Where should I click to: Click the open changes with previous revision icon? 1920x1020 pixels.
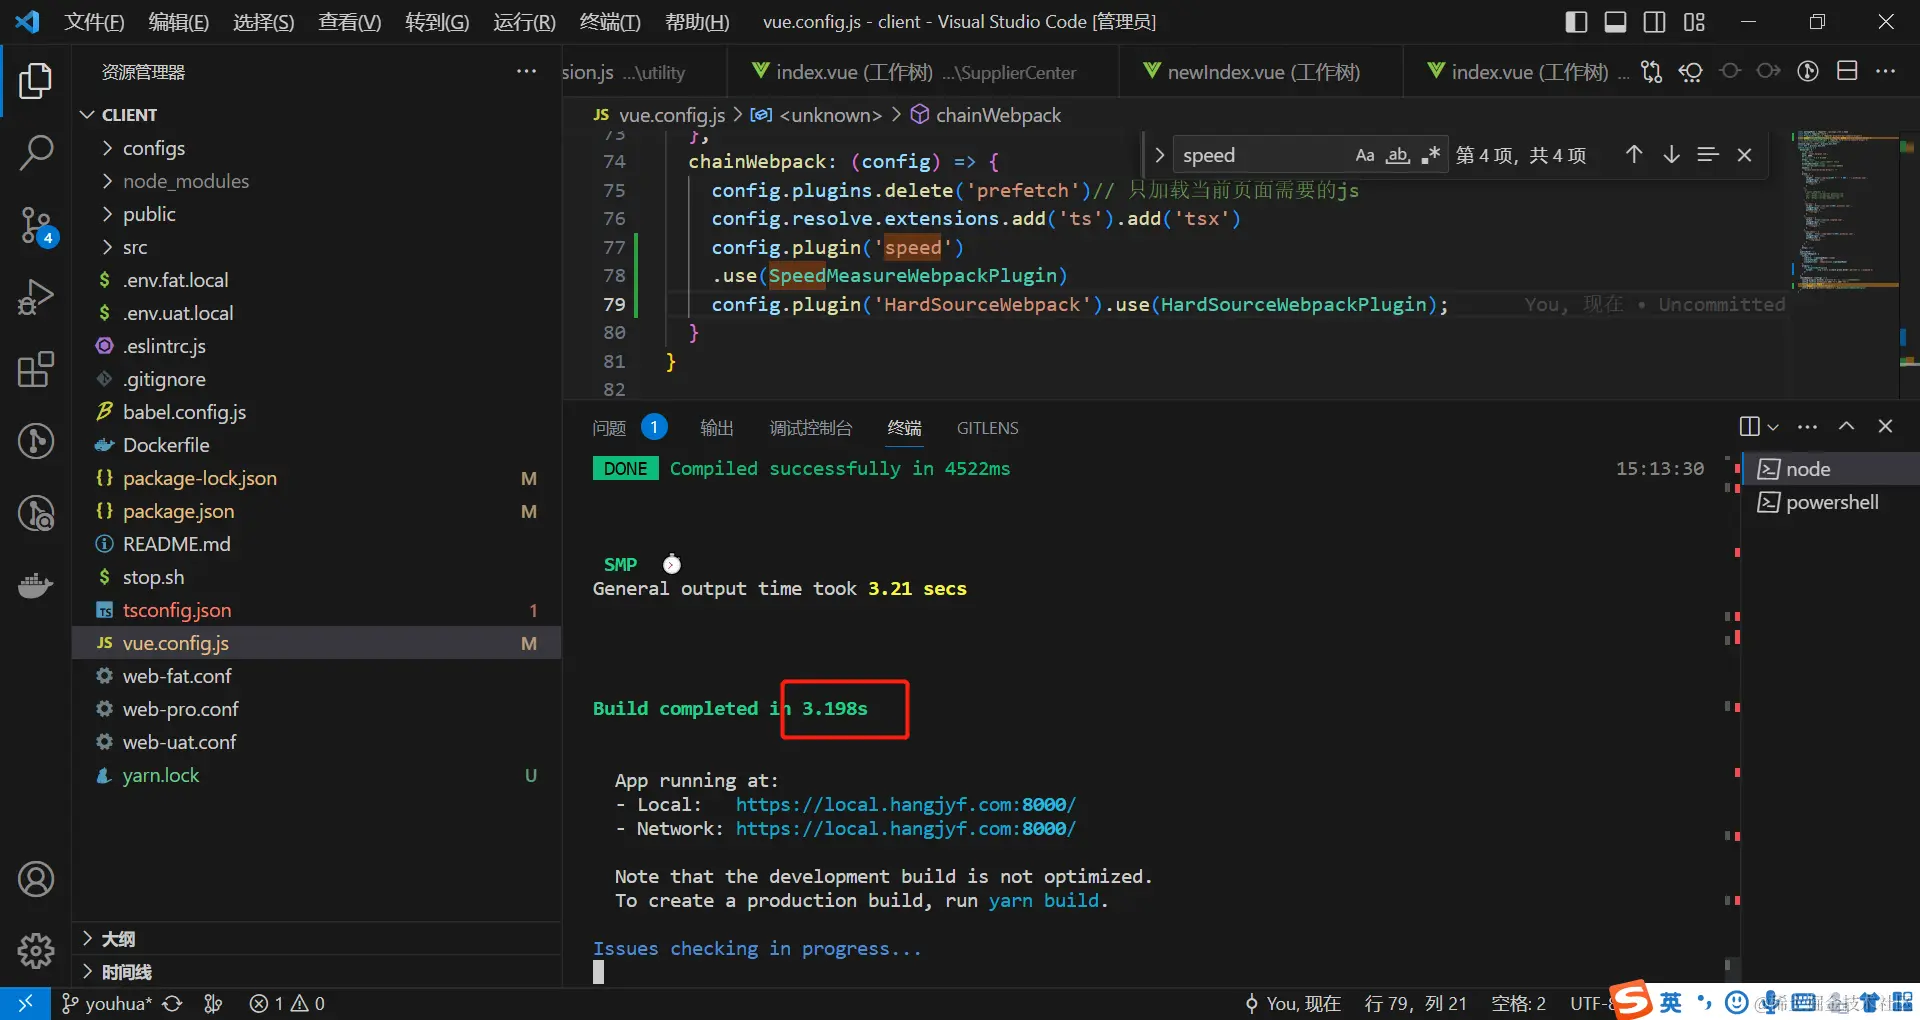tap(1691, 72)
